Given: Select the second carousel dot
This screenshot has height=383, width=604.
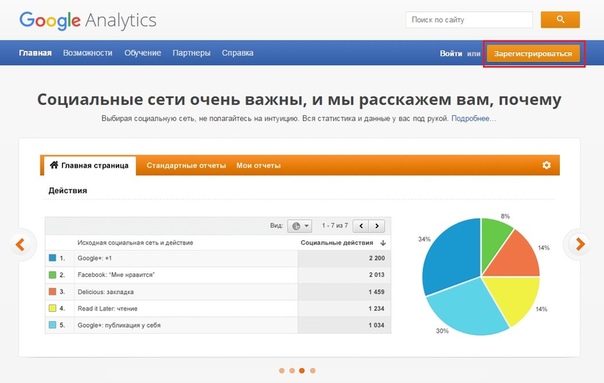Looking at the screenshot, I should [x=292, y=371].
